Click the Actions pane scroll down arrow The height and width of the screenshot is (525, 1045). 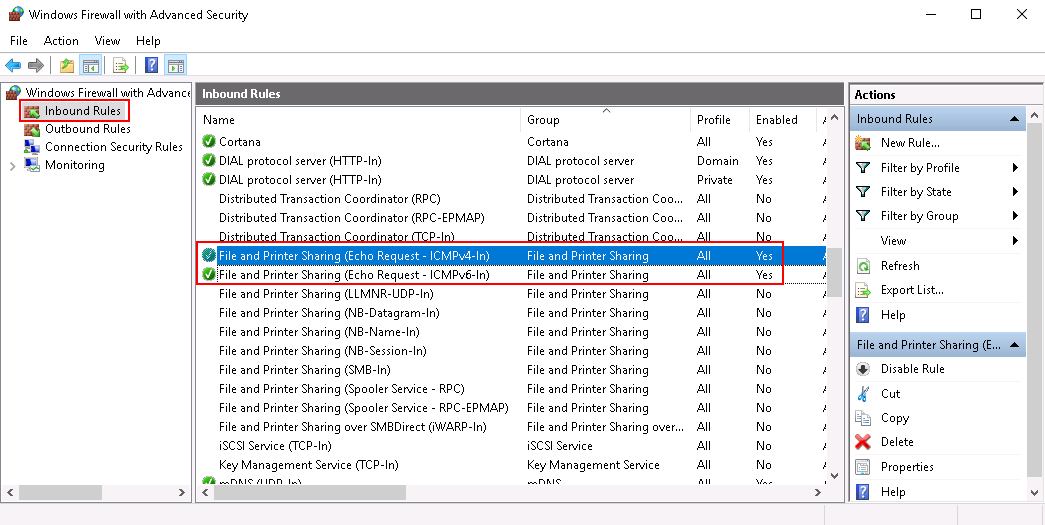[x=1034, y=493]
